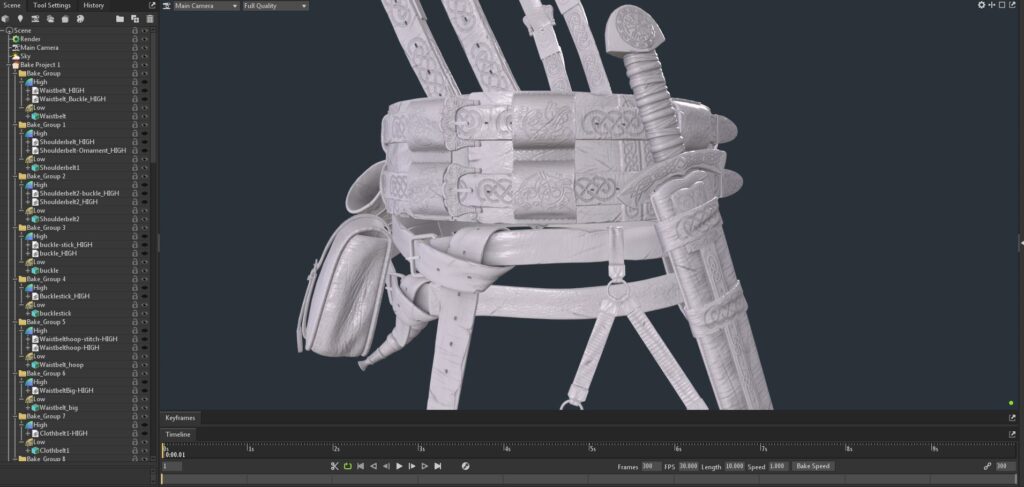This screenshot has width=1024, height=487.
Task: Pop out the Keyframes panel
Action: 1012,418
